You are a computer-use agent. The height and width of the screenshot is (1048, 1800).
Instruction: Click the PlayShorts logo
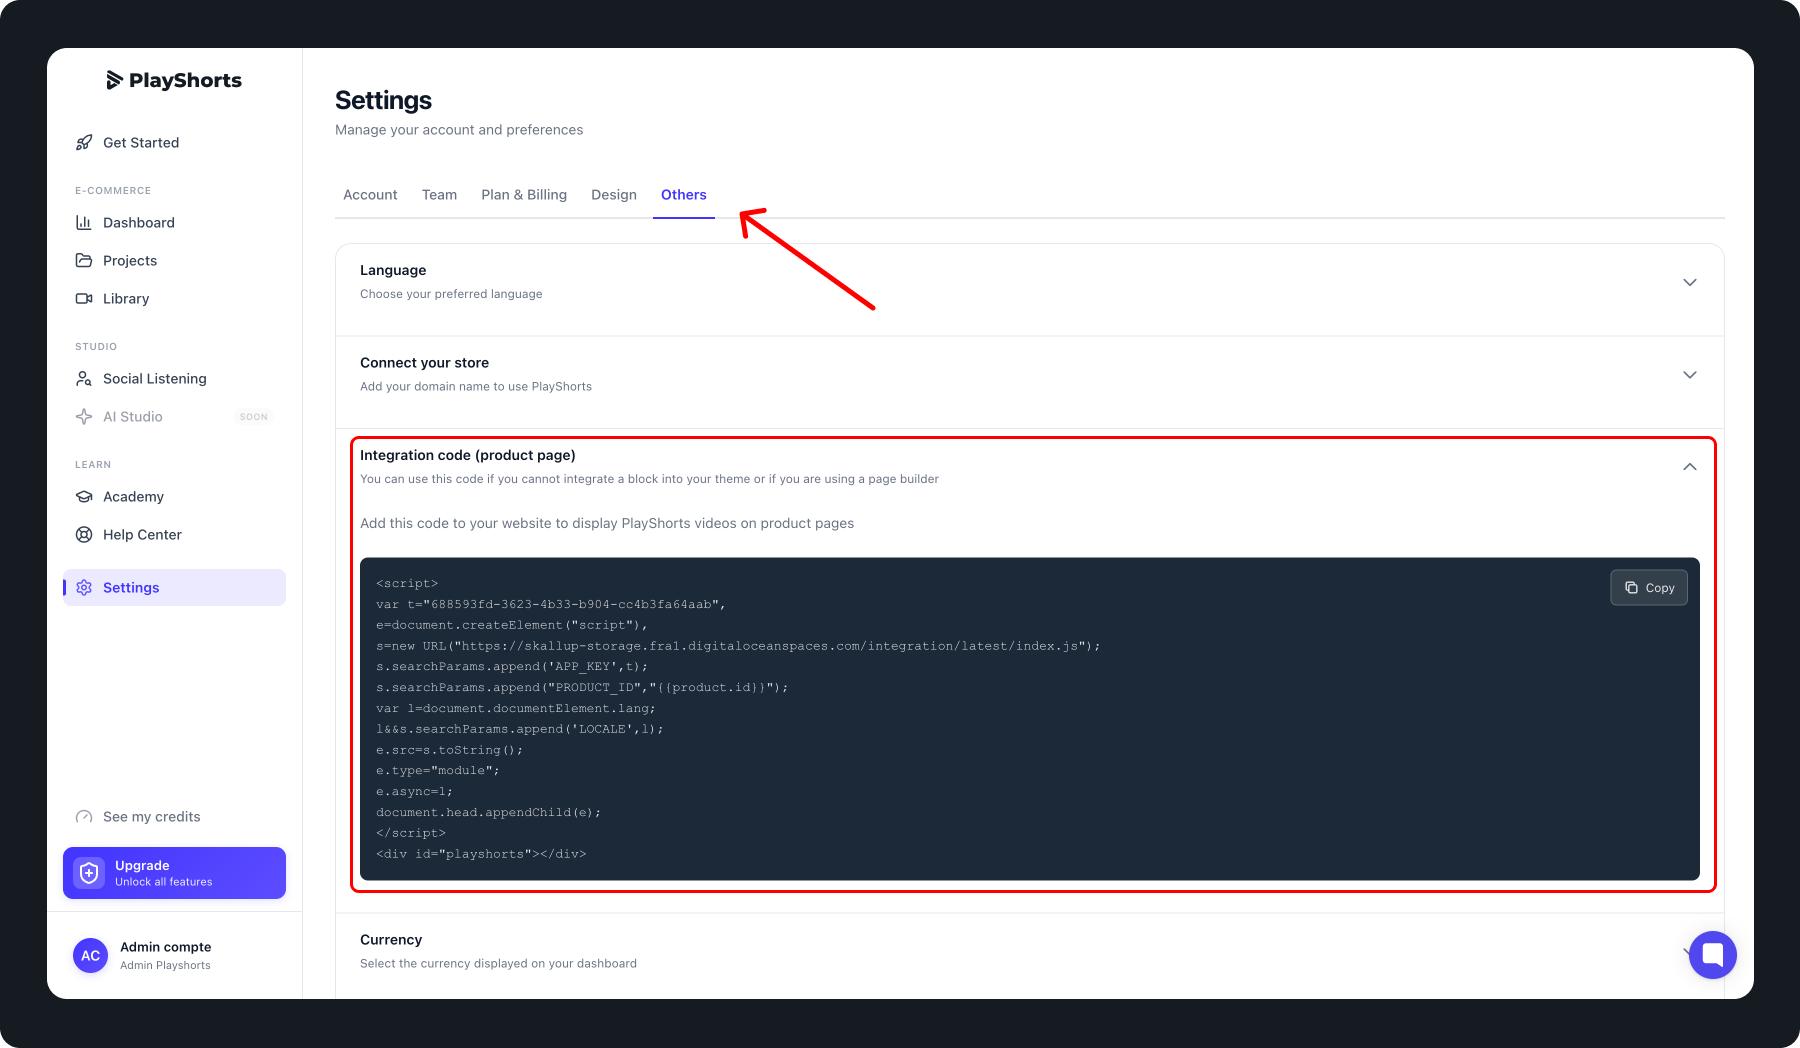(174, 80)
